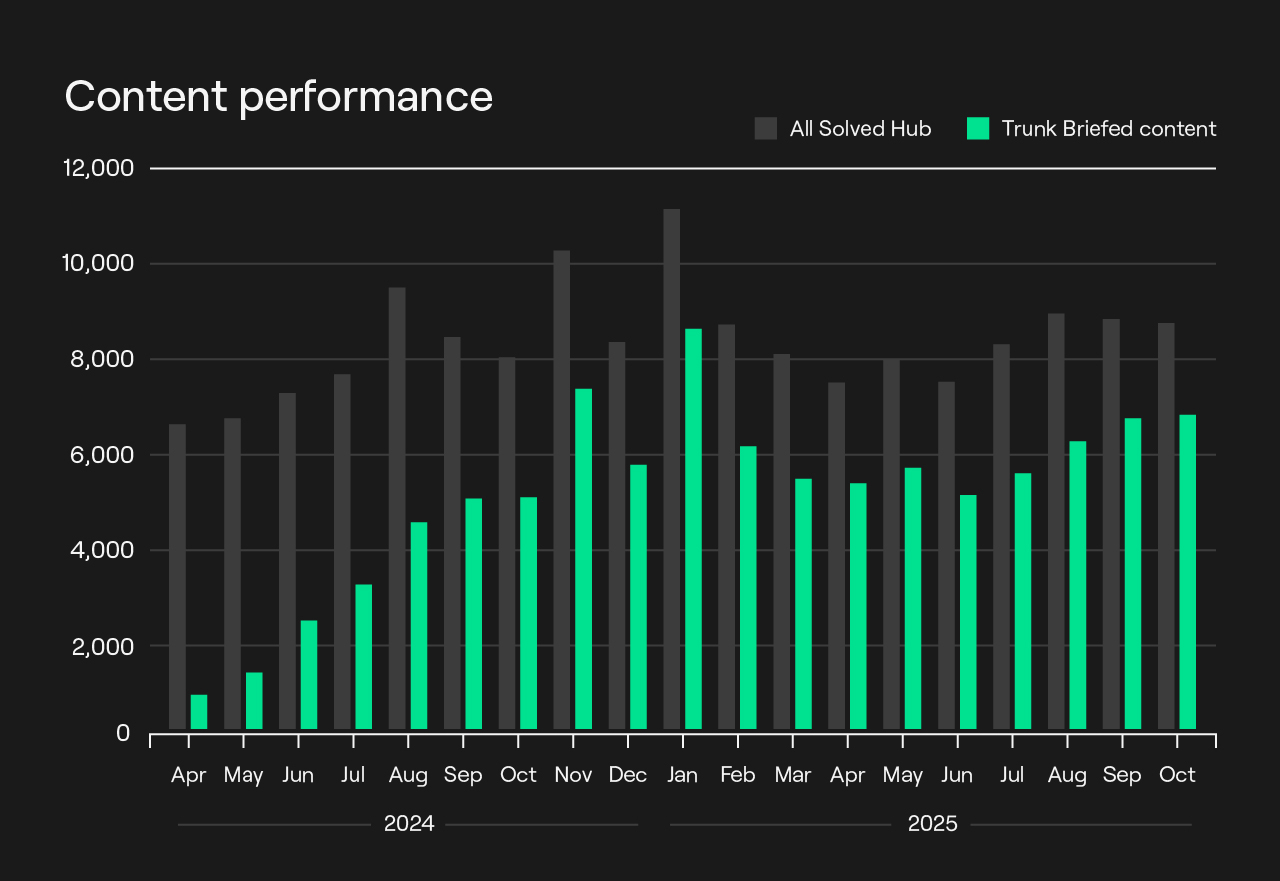The width and height of the screenshot is (1280, 881).
Task: Pick the gray bar for August 2024
Action: coord(397,508)
